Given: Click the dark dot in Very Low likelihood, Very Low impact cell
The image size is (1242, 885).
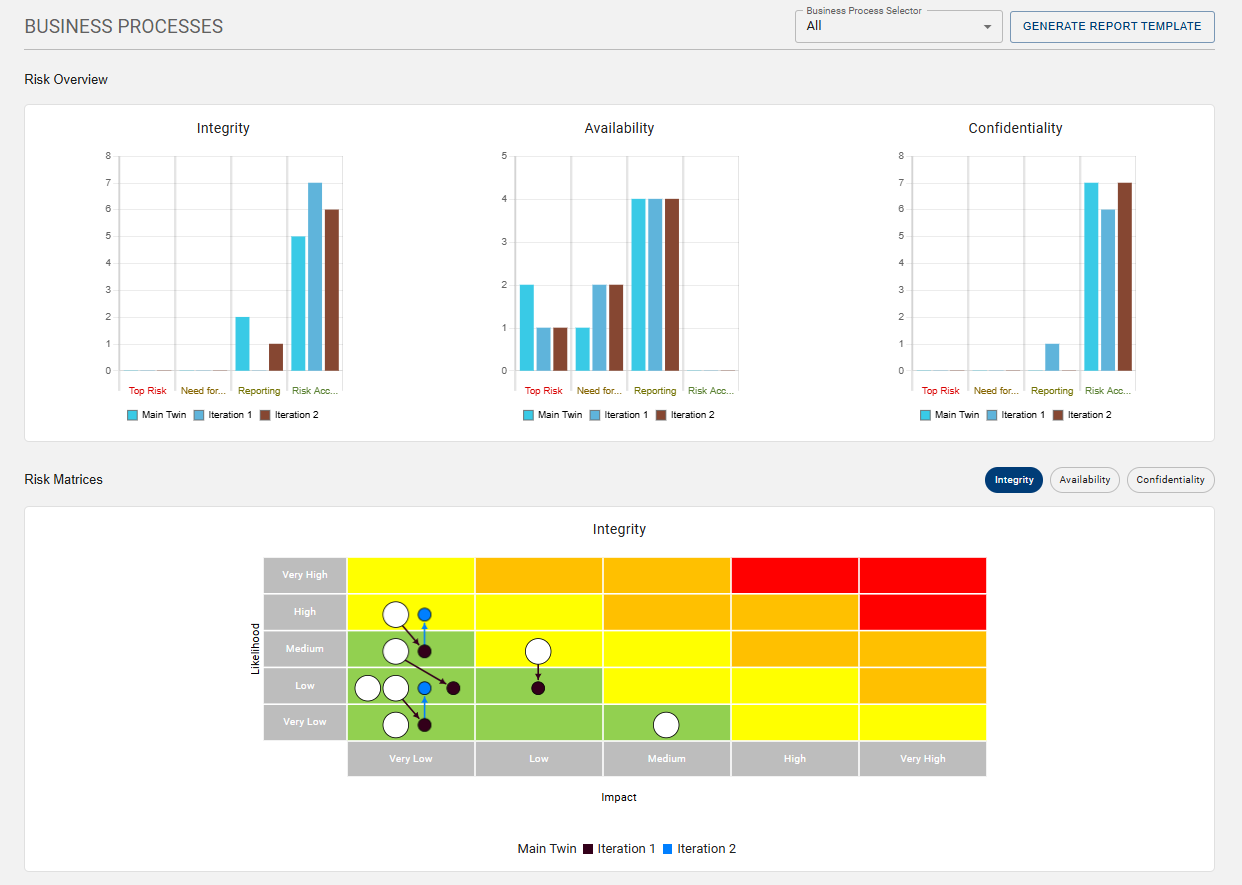Looking at the screenshot, I should pyautogui.click(x=424, y=725).
